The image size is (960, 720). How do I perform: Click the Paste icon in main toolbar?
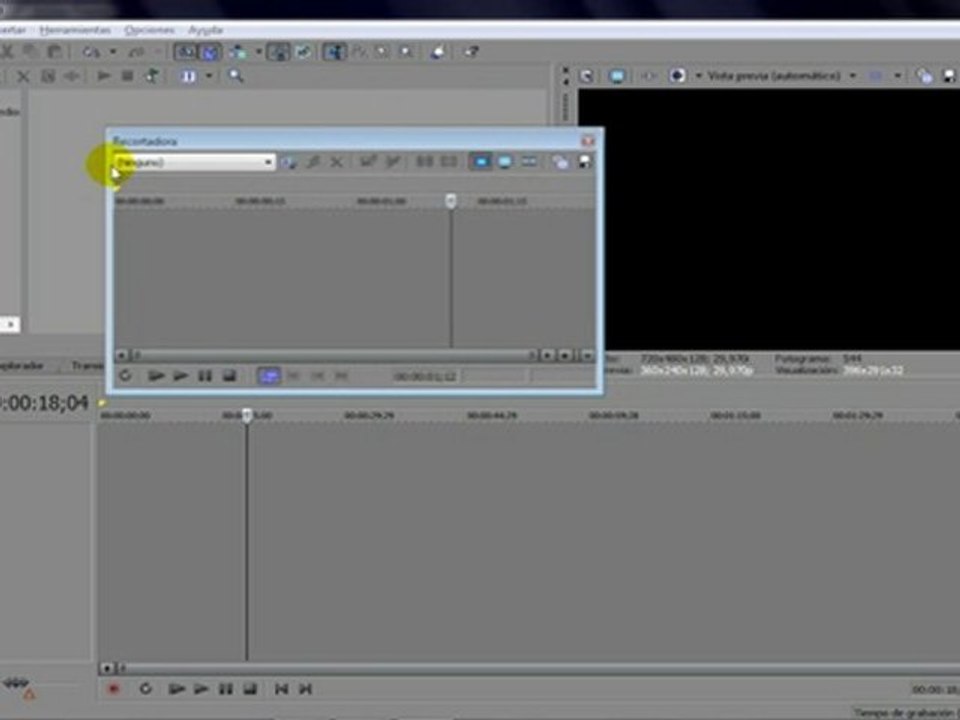click(x=54, y=51)
